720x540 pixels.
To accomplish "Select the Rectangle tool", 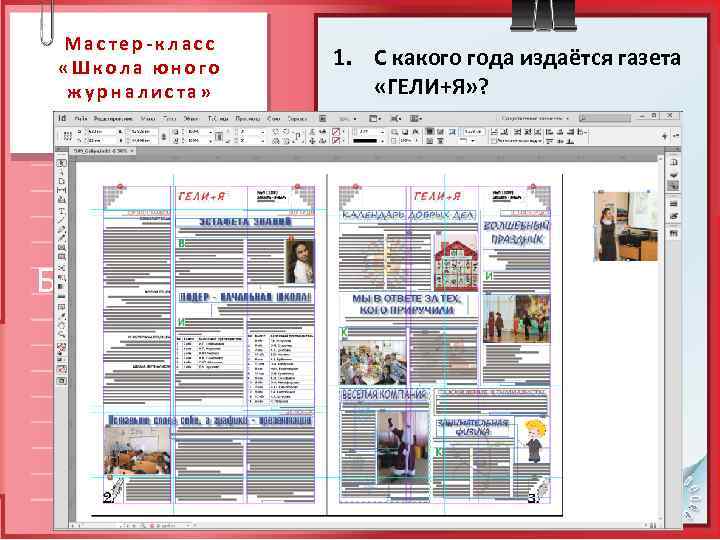I will point(61,257).
